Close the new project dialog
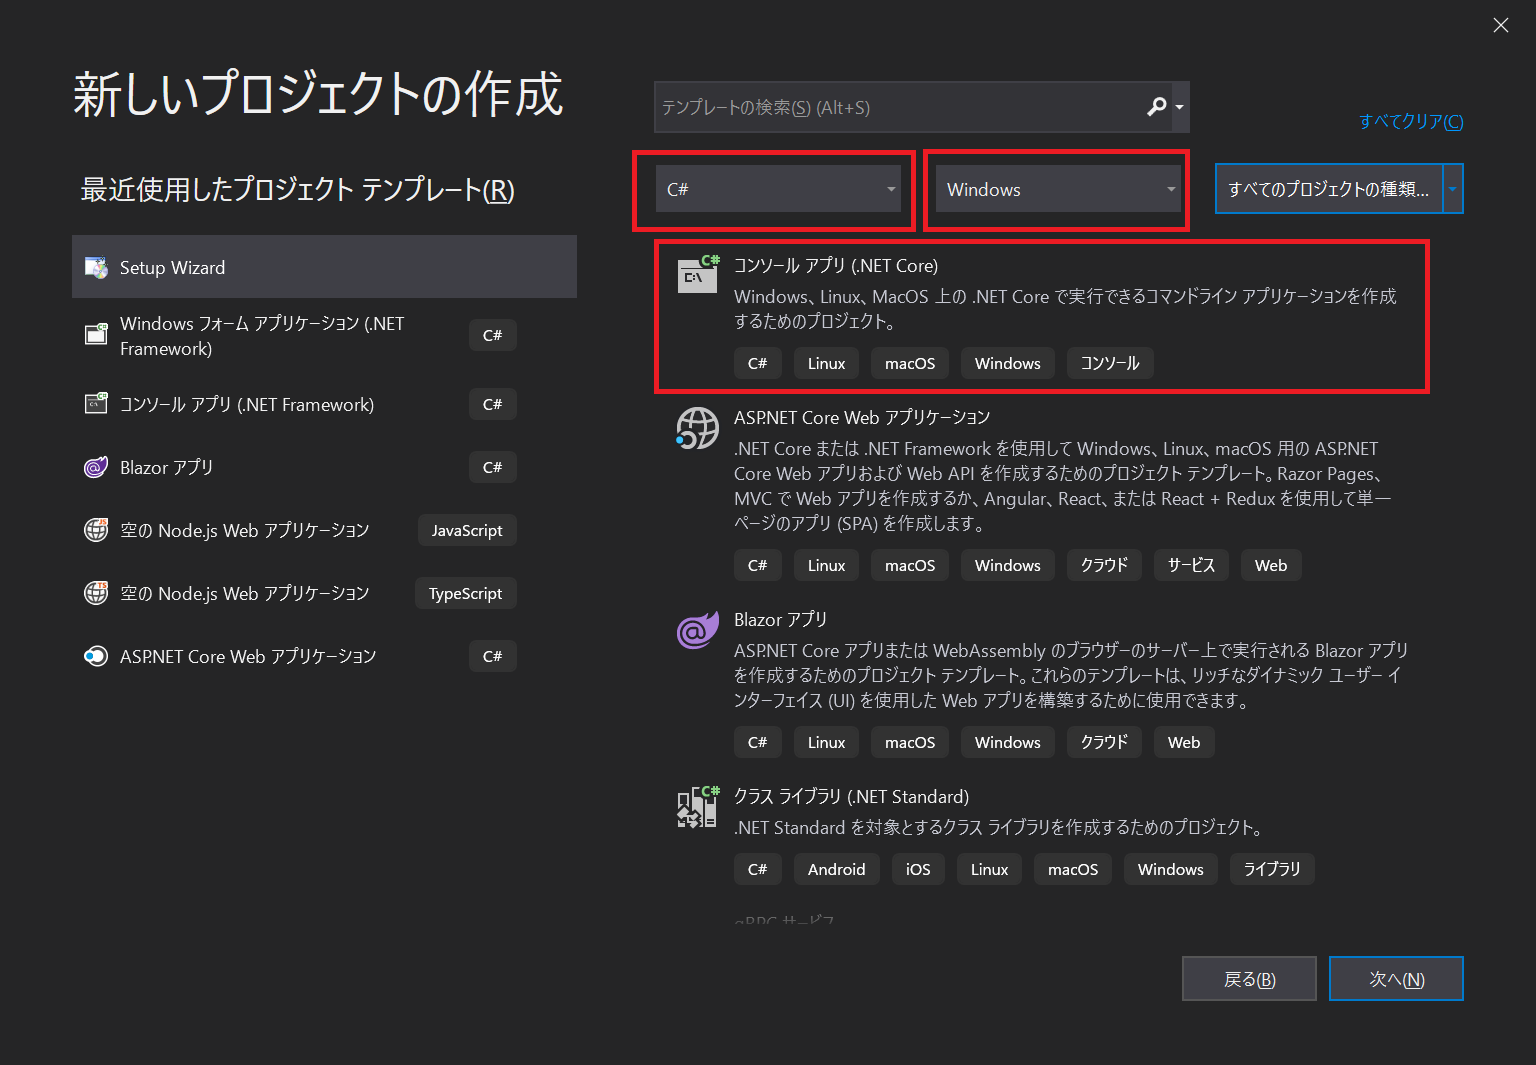 pyautogui.click(x=1501, y=25)
